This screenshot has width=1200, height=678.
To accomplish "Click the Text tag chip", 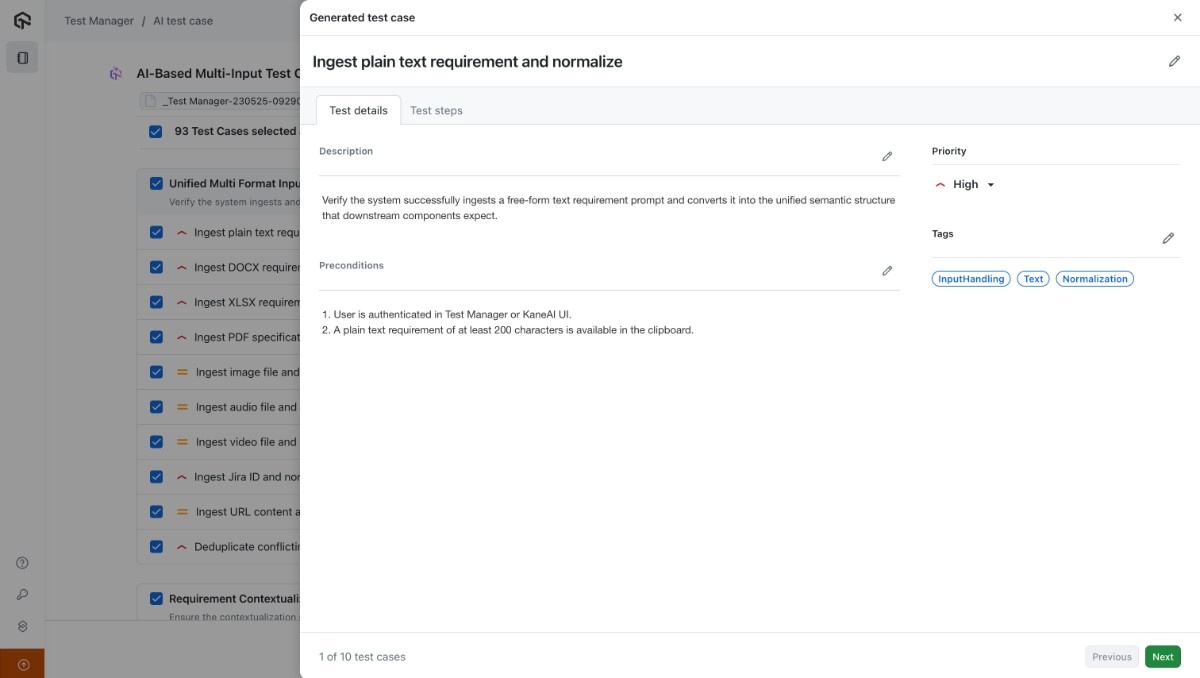I will click(x=1033, y=279).
